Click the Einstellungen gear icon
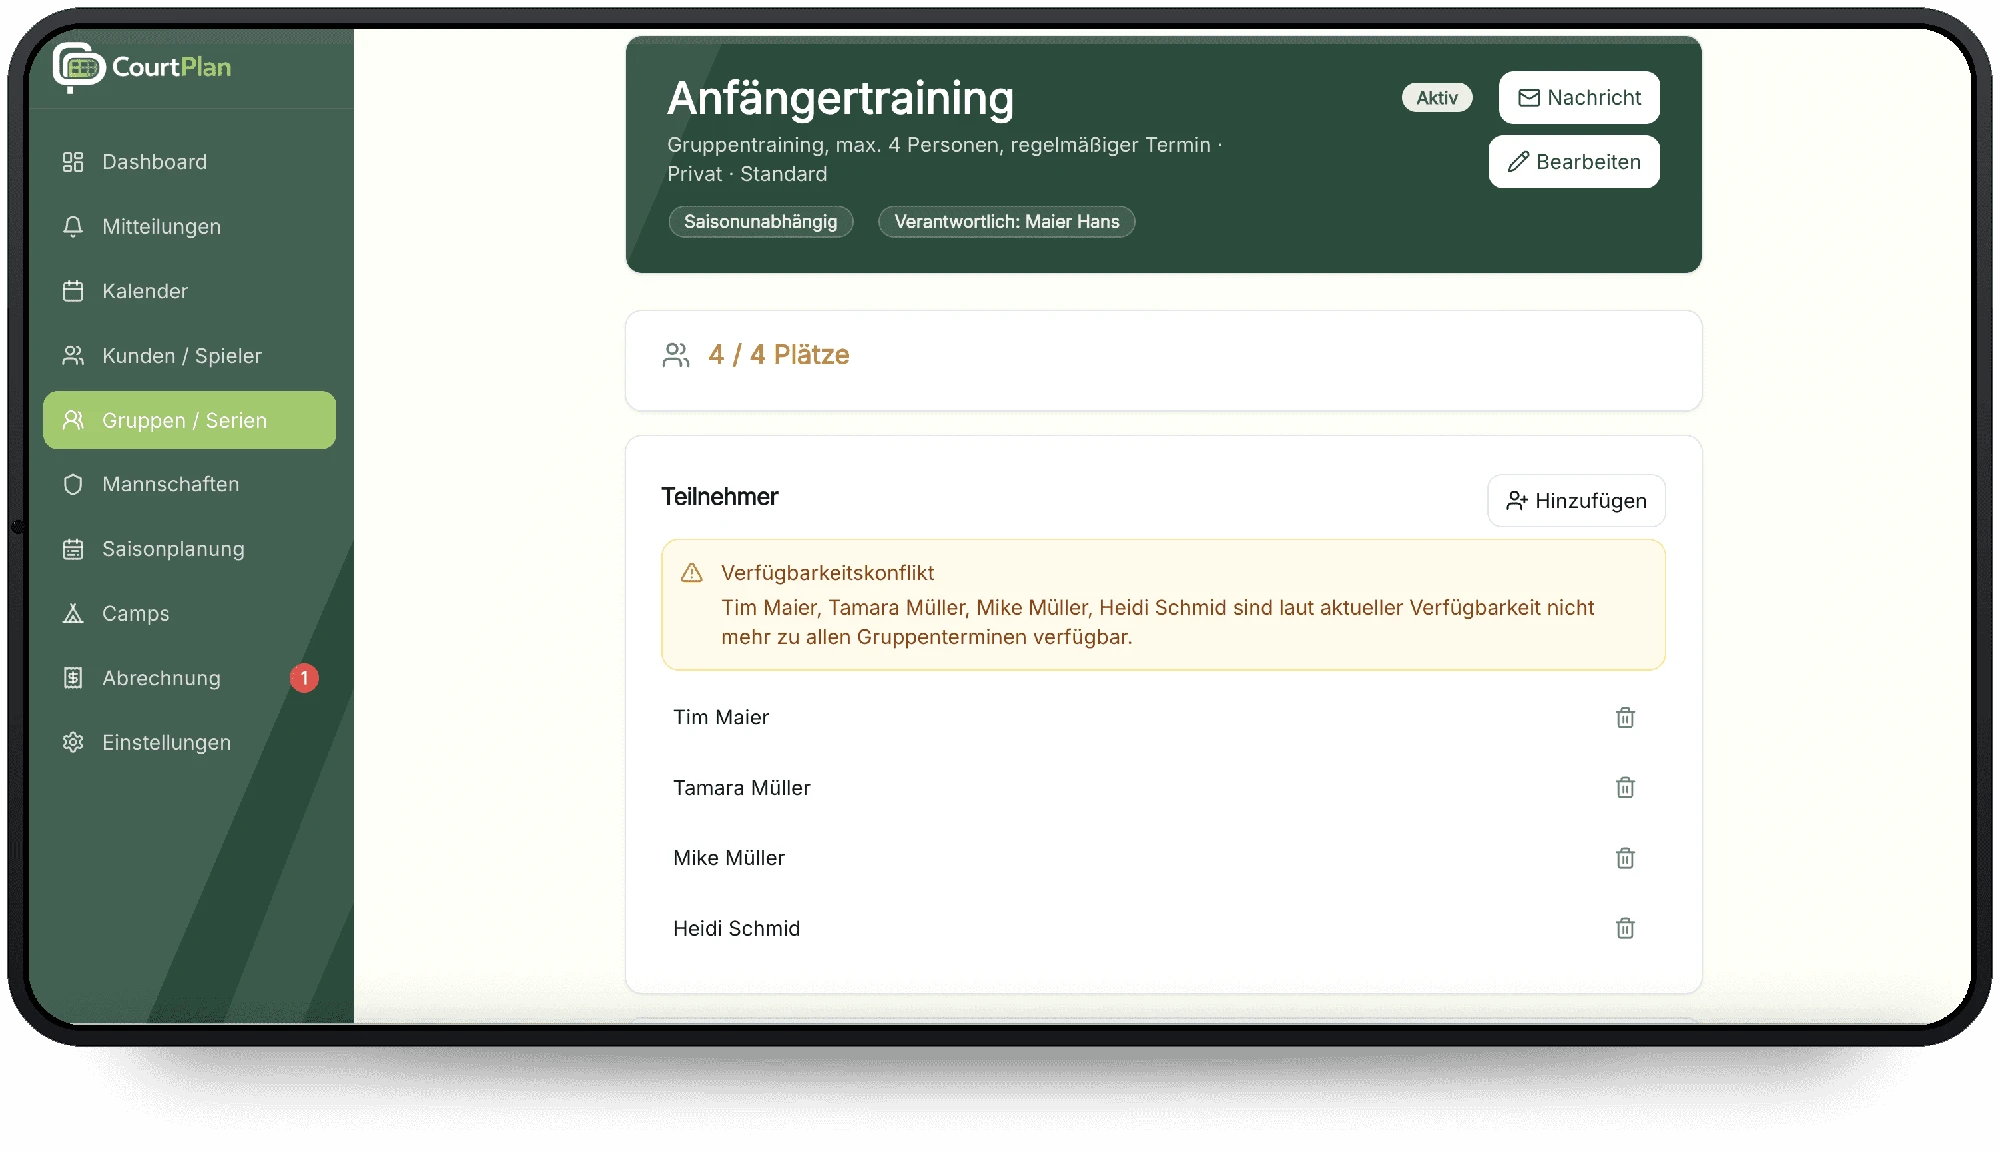 tap(73, 742)
